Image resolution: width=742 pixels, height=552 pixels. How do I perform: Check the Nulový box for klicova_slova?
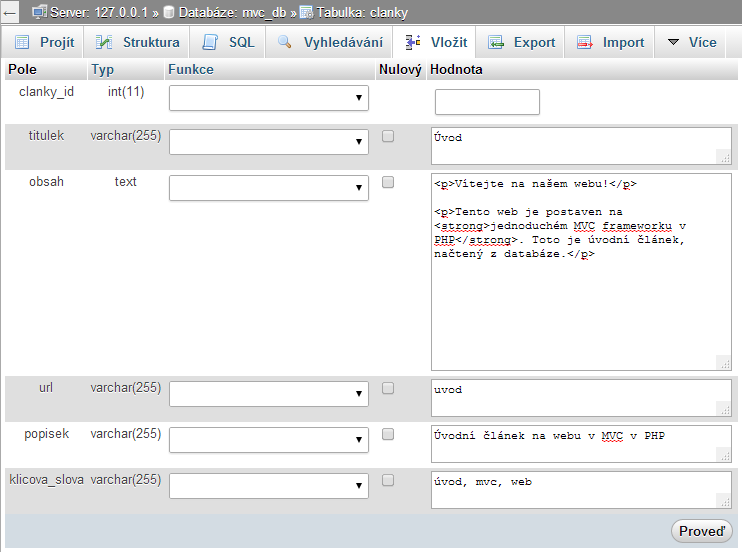tap(388, 480)
